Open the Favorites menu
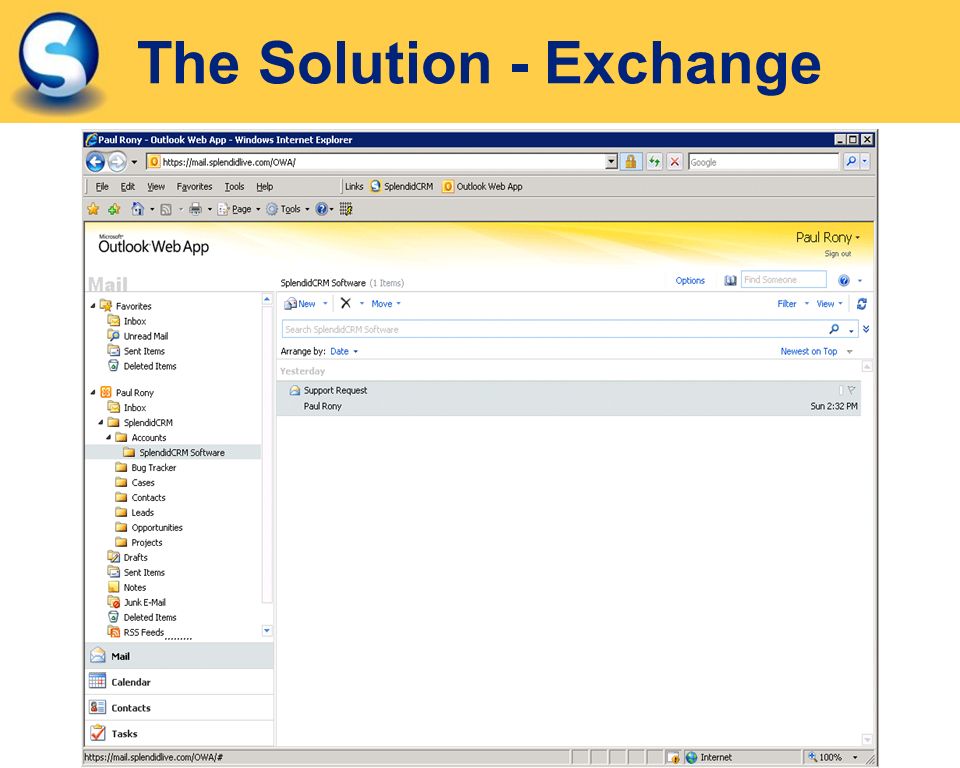Screen dimensions: 960x768 (x=194, y=186)
